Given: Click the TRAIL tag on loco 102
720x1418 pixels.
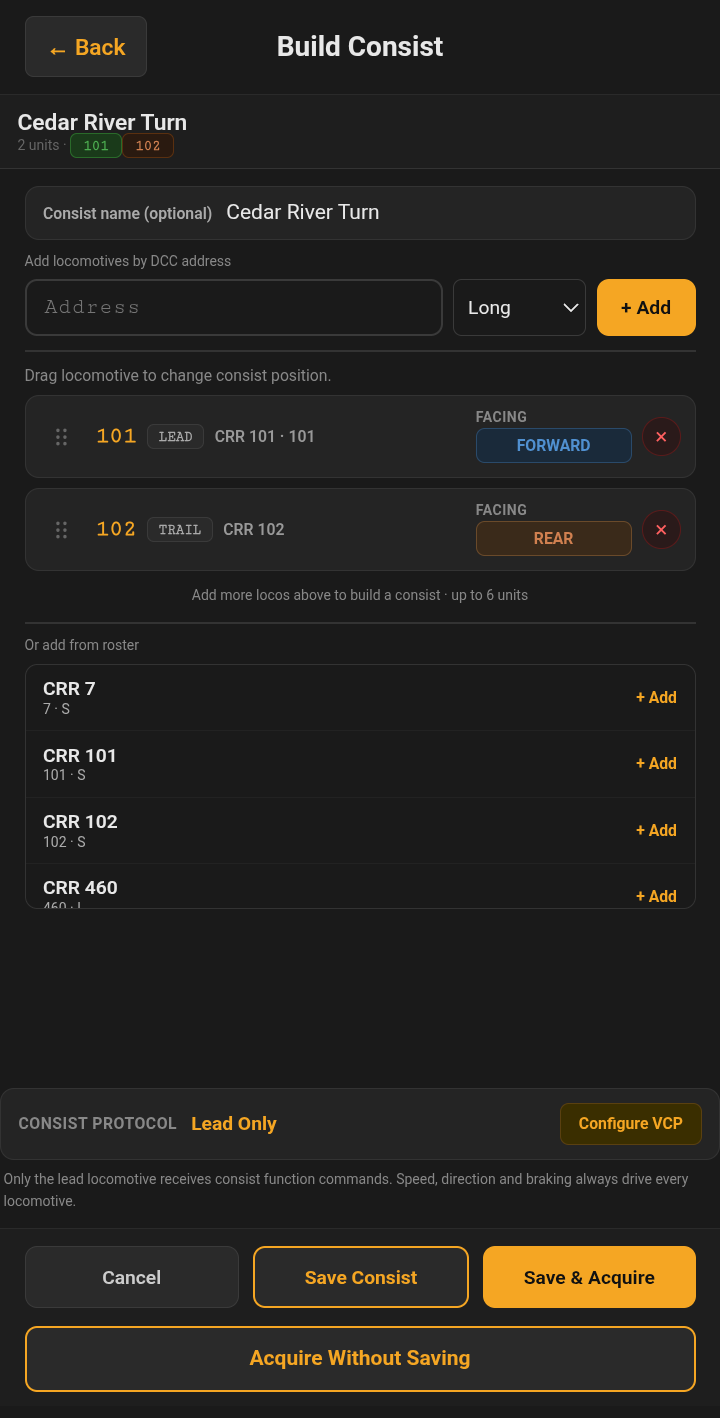Looking at the screenshot, I should [x=180, y=530].
